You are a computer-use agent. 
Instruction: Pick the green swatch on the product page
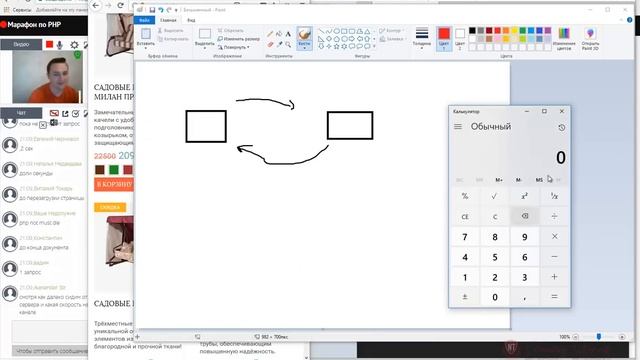114,169
